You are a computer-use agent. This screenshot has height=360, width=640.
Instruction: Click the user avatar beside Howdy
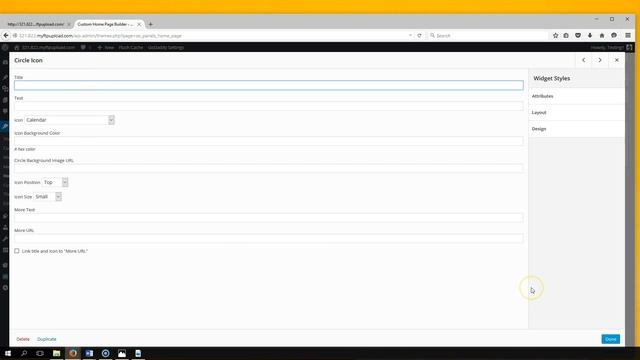pos(629,47)
